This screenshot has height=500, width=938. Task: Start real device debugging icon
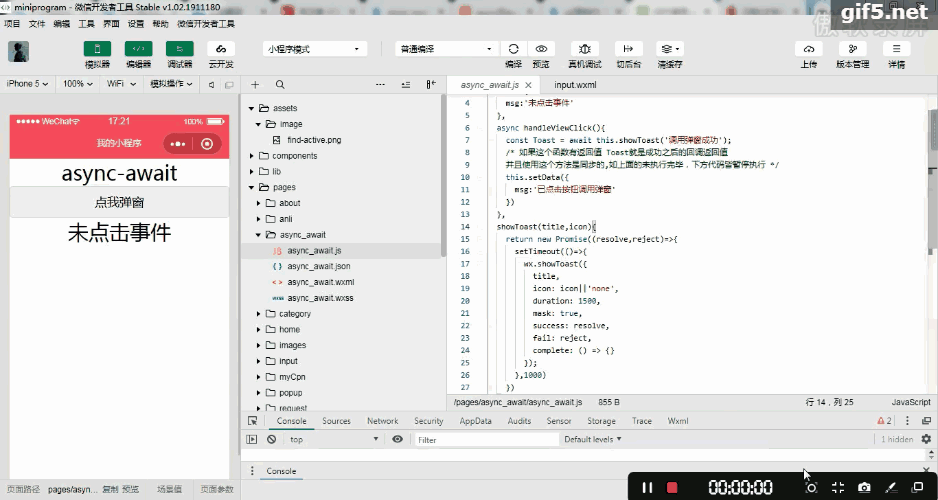pyautogui.click(x=584, y=49)
